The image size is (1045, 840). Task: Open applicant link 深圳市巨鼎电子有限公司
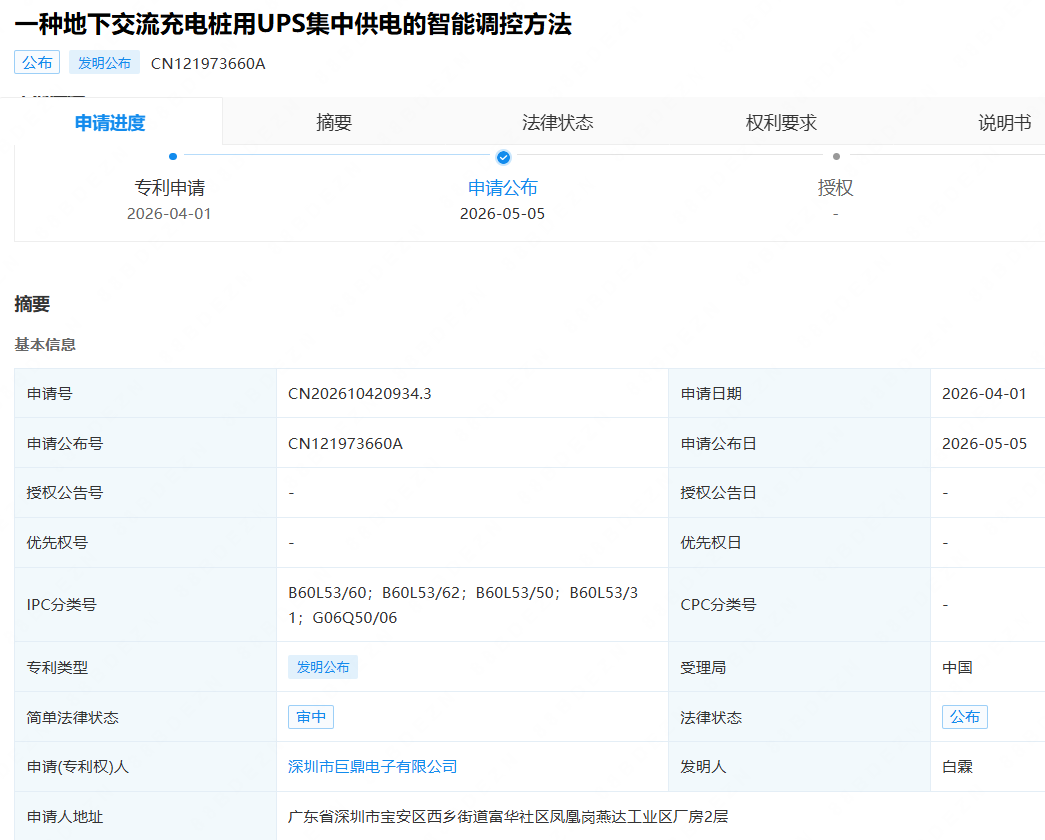pos(373,767)
